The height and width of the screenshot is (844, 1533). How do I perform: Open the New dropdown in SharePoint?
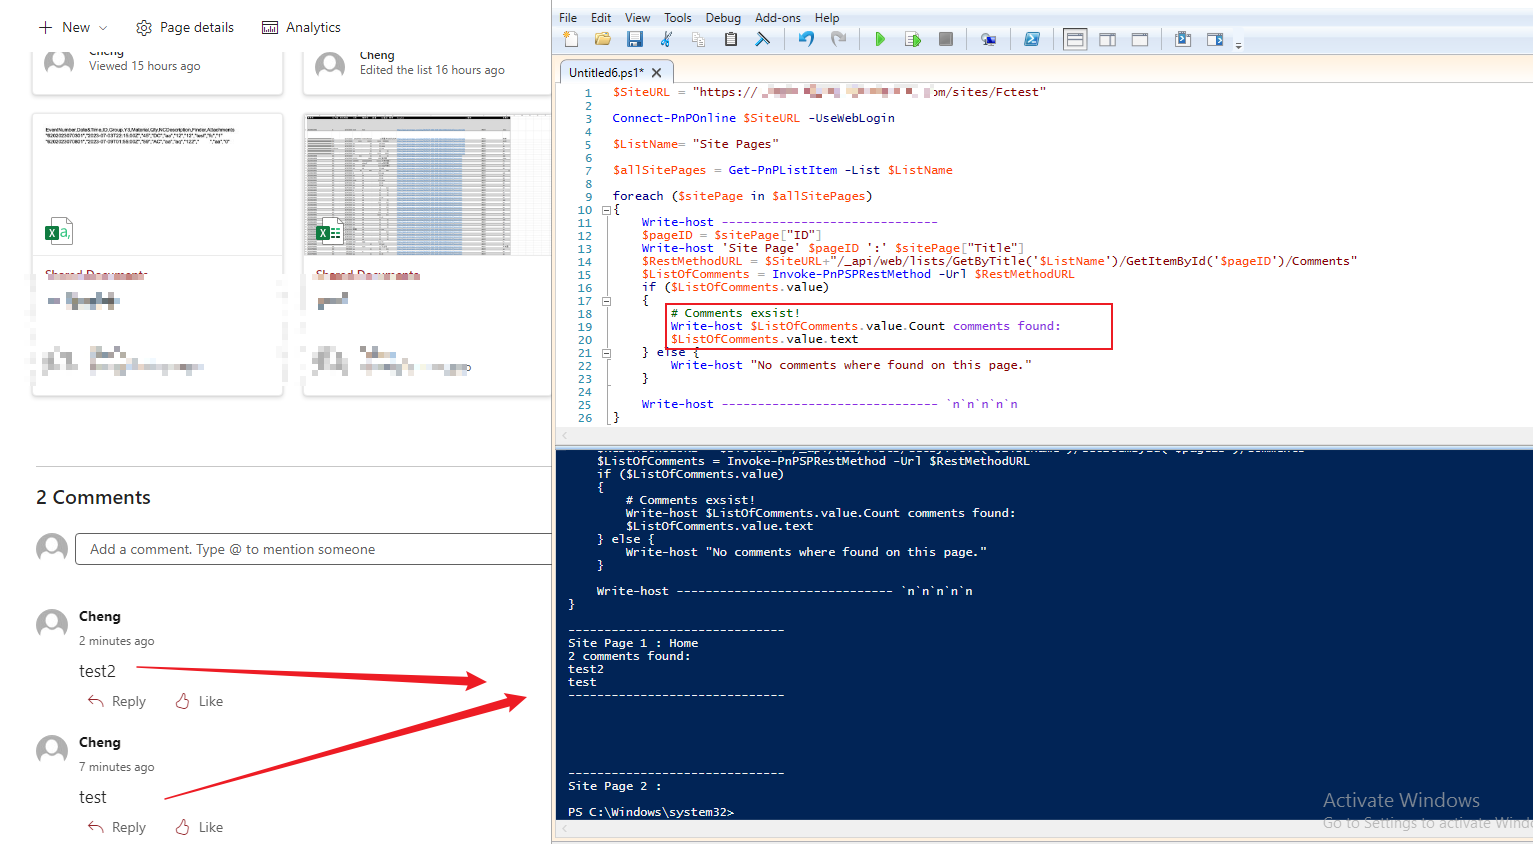tap(73, 27)
